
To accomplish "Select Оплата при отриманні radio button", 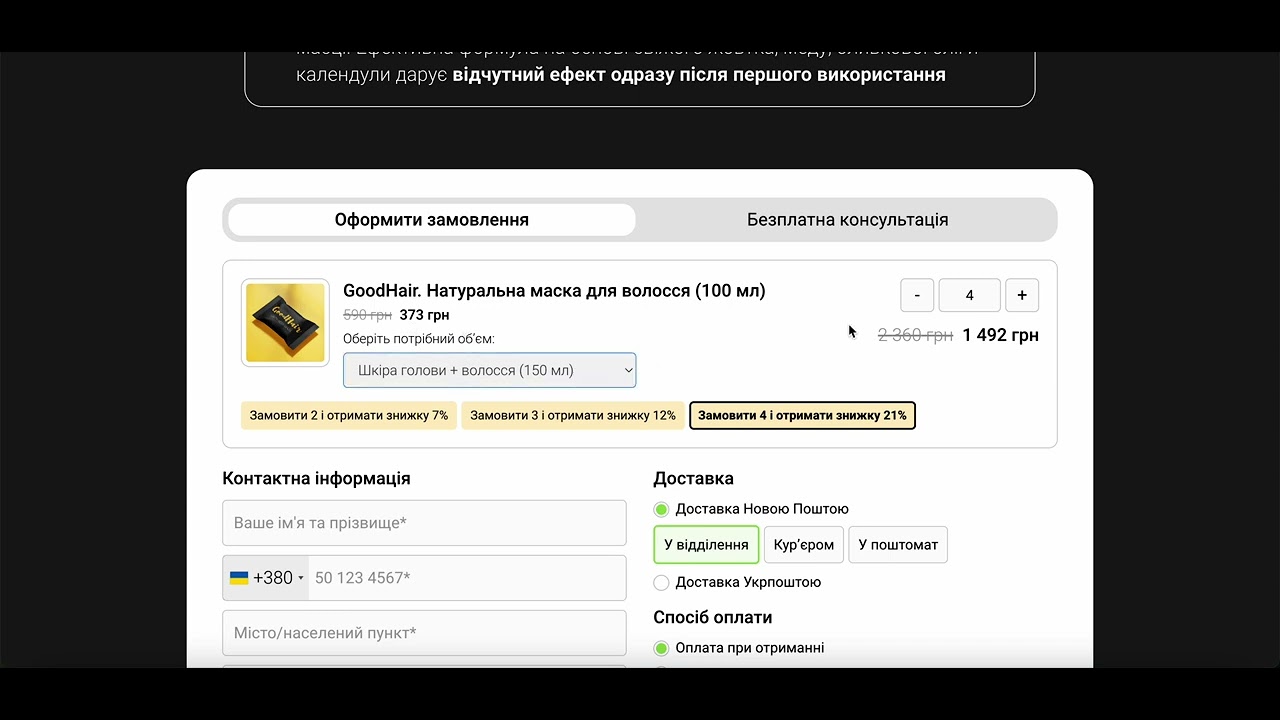I will point(661,648).
